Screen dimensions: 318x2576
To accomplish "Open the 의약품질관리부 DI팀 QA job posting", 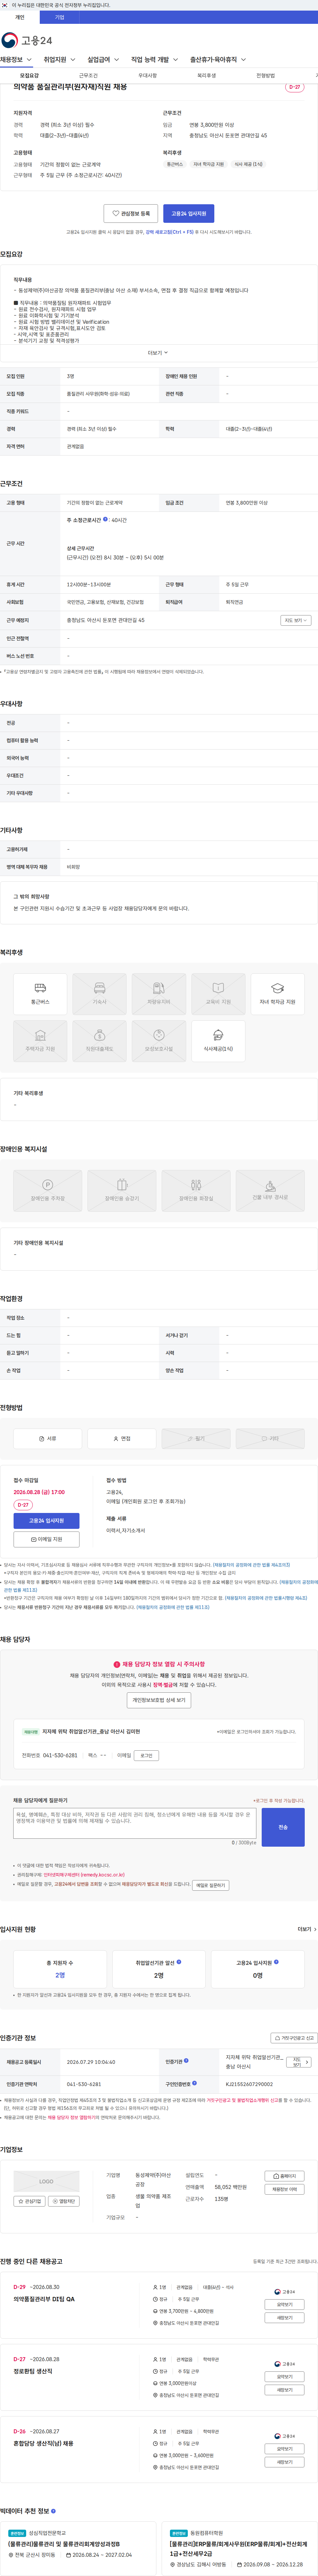I will point(44,2299).
